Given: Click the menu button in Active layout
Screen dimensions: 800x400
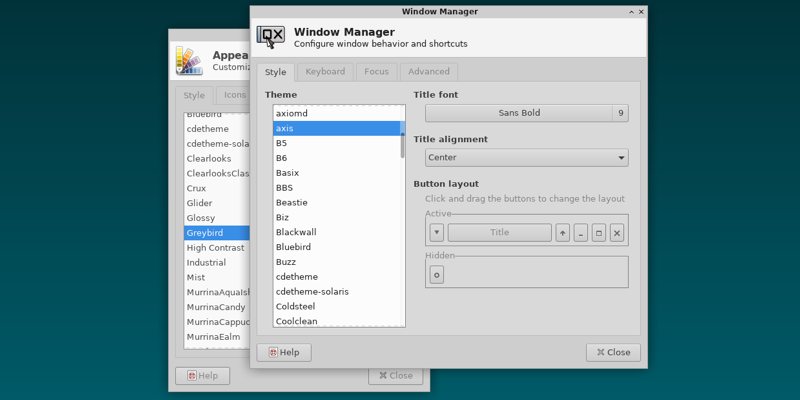Looking at the screenshot, I should coord(436,233).
